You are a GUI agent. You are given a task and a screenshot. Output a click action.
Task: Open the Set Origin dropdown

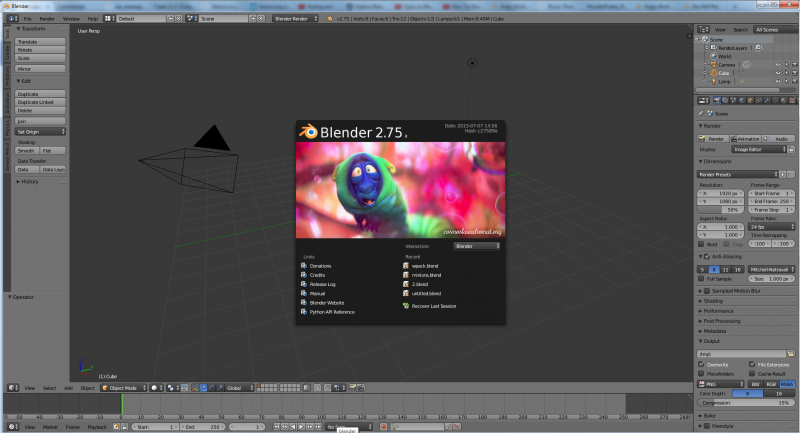[x=40, y=132]
